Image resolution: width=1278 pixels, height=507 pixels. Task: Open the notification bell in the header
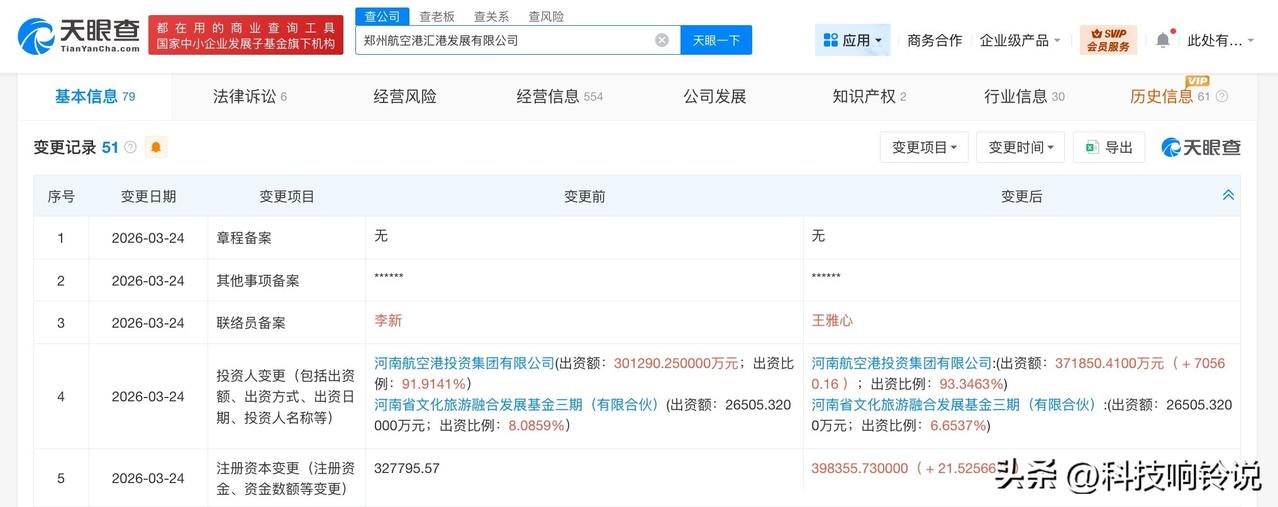(x=1162, y=40)
